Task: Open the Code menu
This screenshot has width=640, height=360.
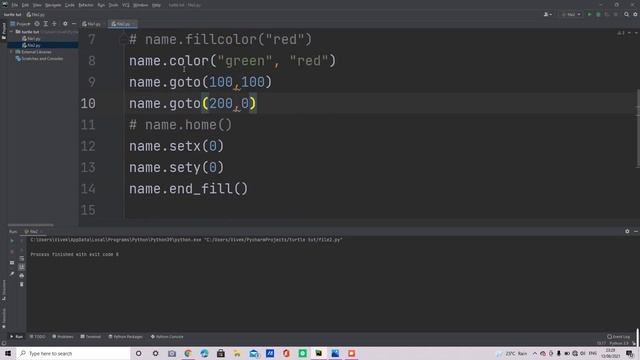Action: click(70, 5)
